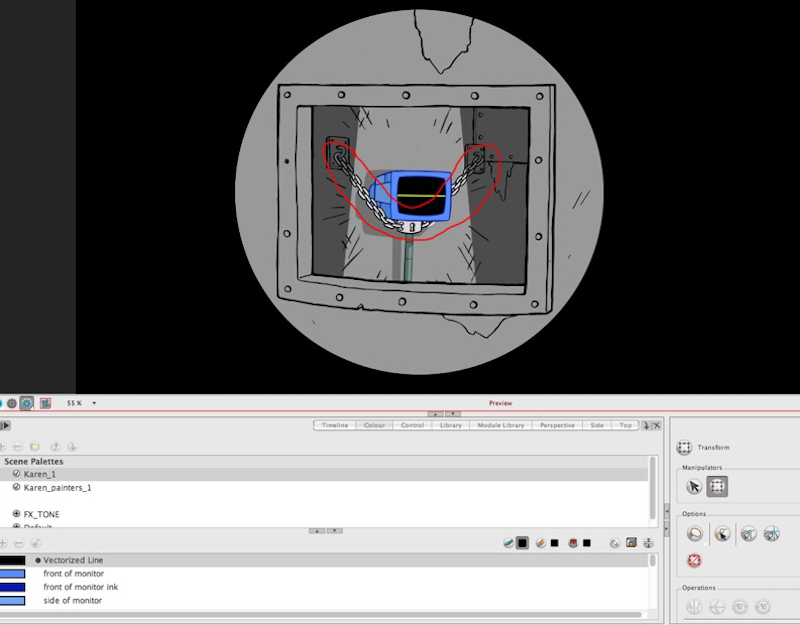Screen dimensions: 800x625
Task: Click the check-circle icon beside Karen_1
Action: [x=16, y=474]
